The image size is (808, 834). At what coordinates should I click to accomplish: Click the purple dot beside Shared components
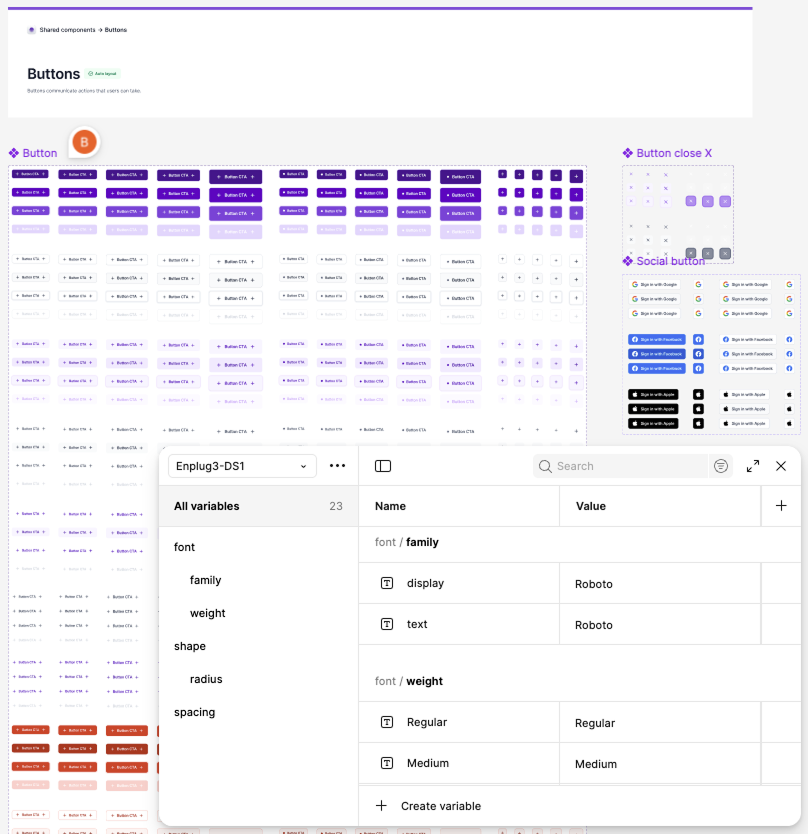[31, 30]
